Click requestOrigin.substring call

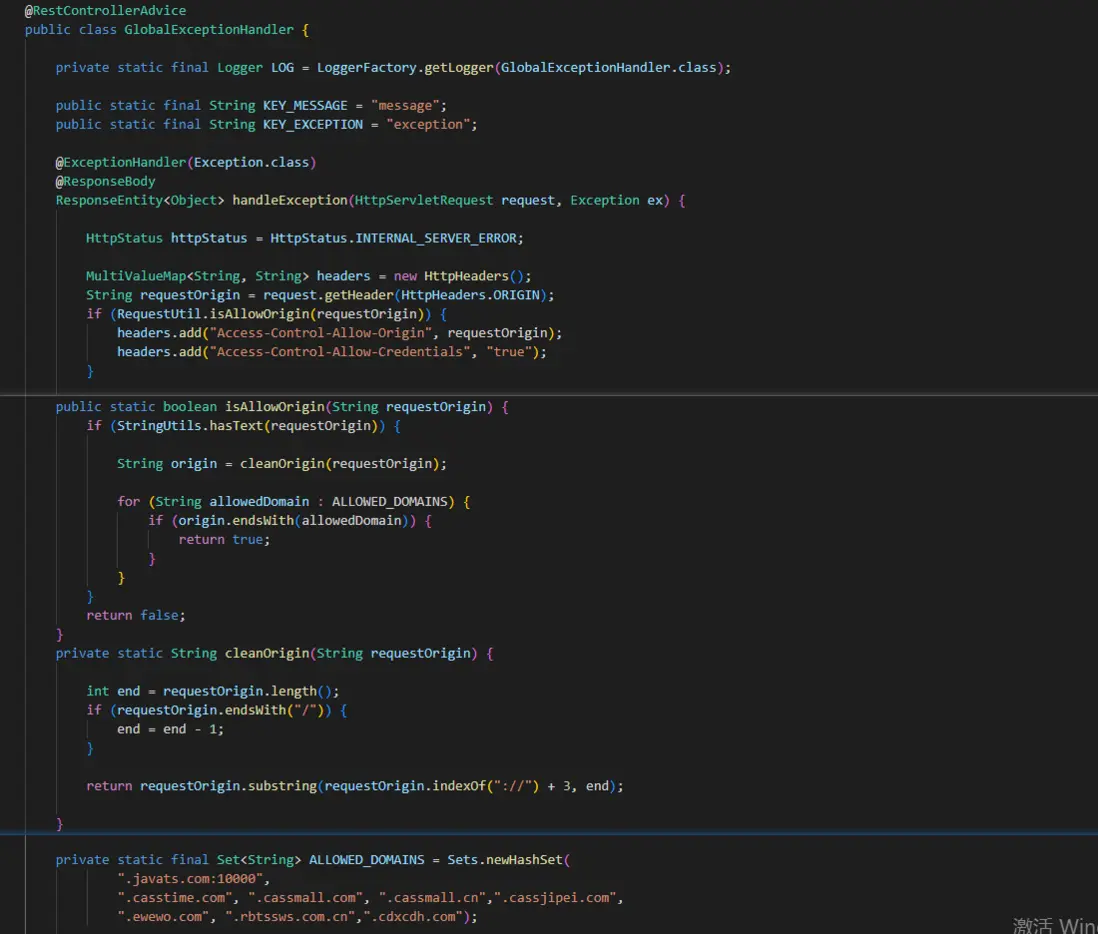point(228,785)
